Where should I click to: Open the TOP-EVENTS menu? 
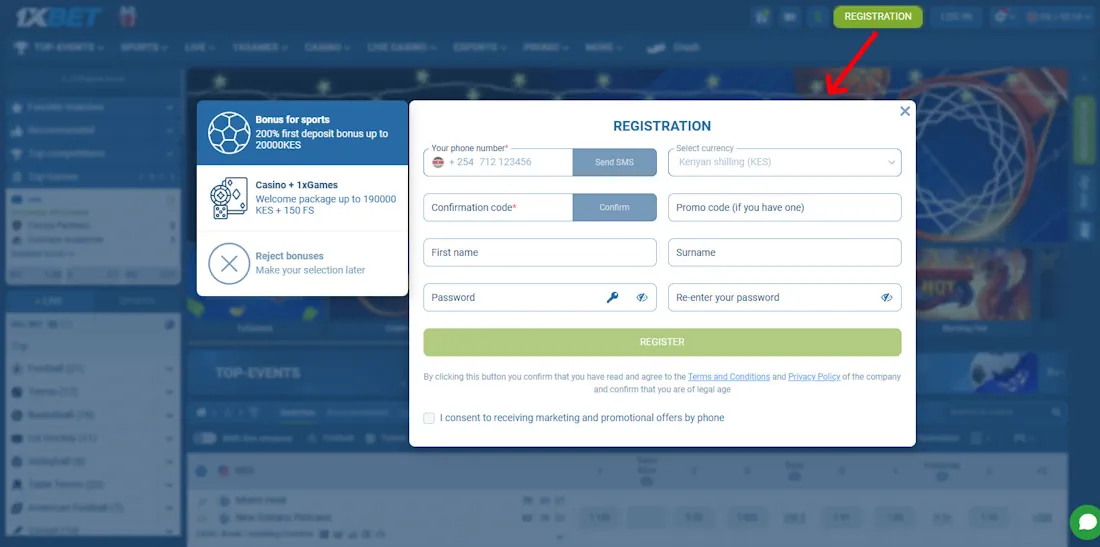click(59, 48)
